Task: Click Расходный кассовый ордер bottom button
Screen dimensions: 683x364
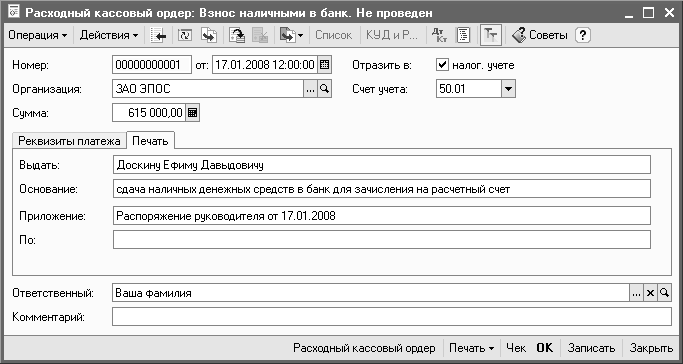Action: pos(364,348)
